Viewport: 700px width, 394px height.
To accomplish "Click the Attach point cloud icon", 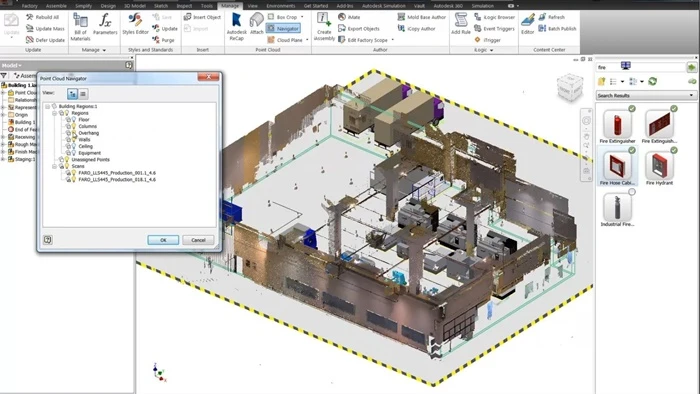I will (x=256, y=24).
